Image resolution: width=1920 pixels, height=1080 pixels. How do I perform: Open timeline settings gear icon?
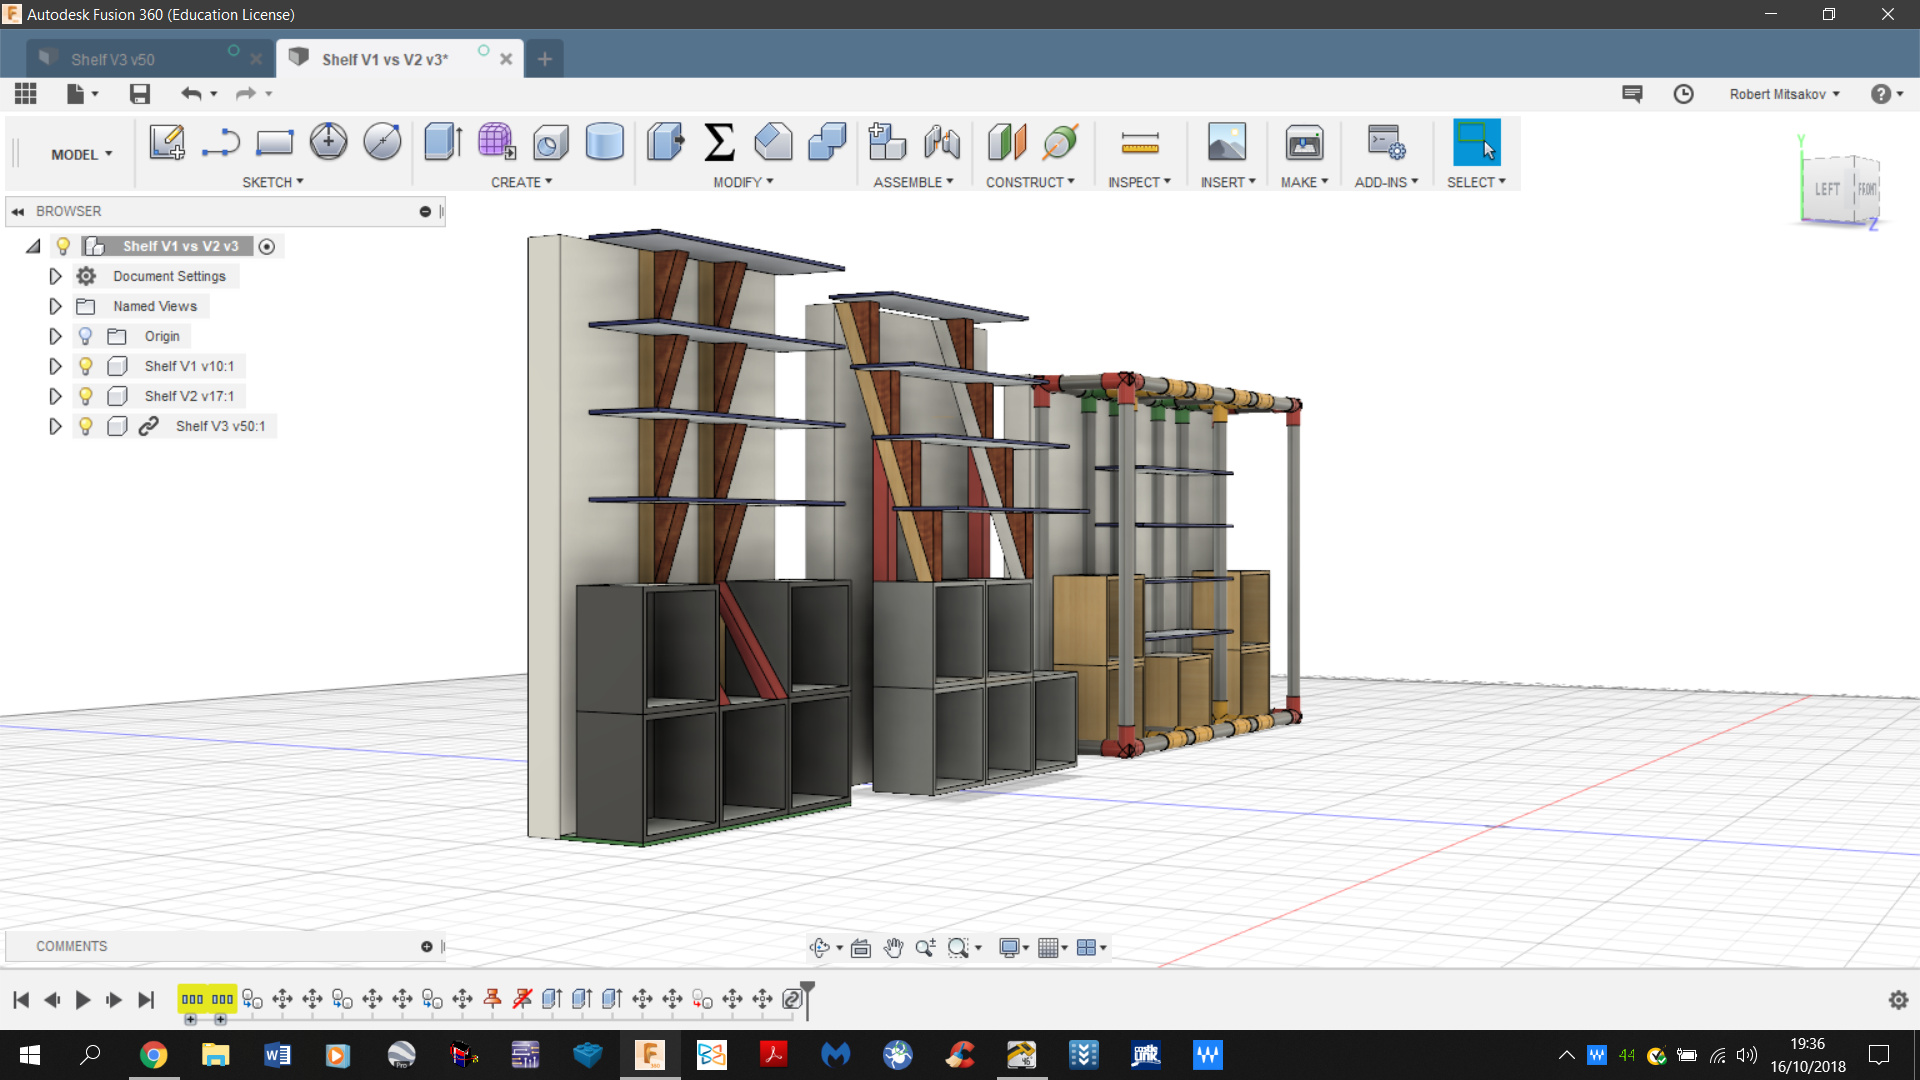1898,1000
